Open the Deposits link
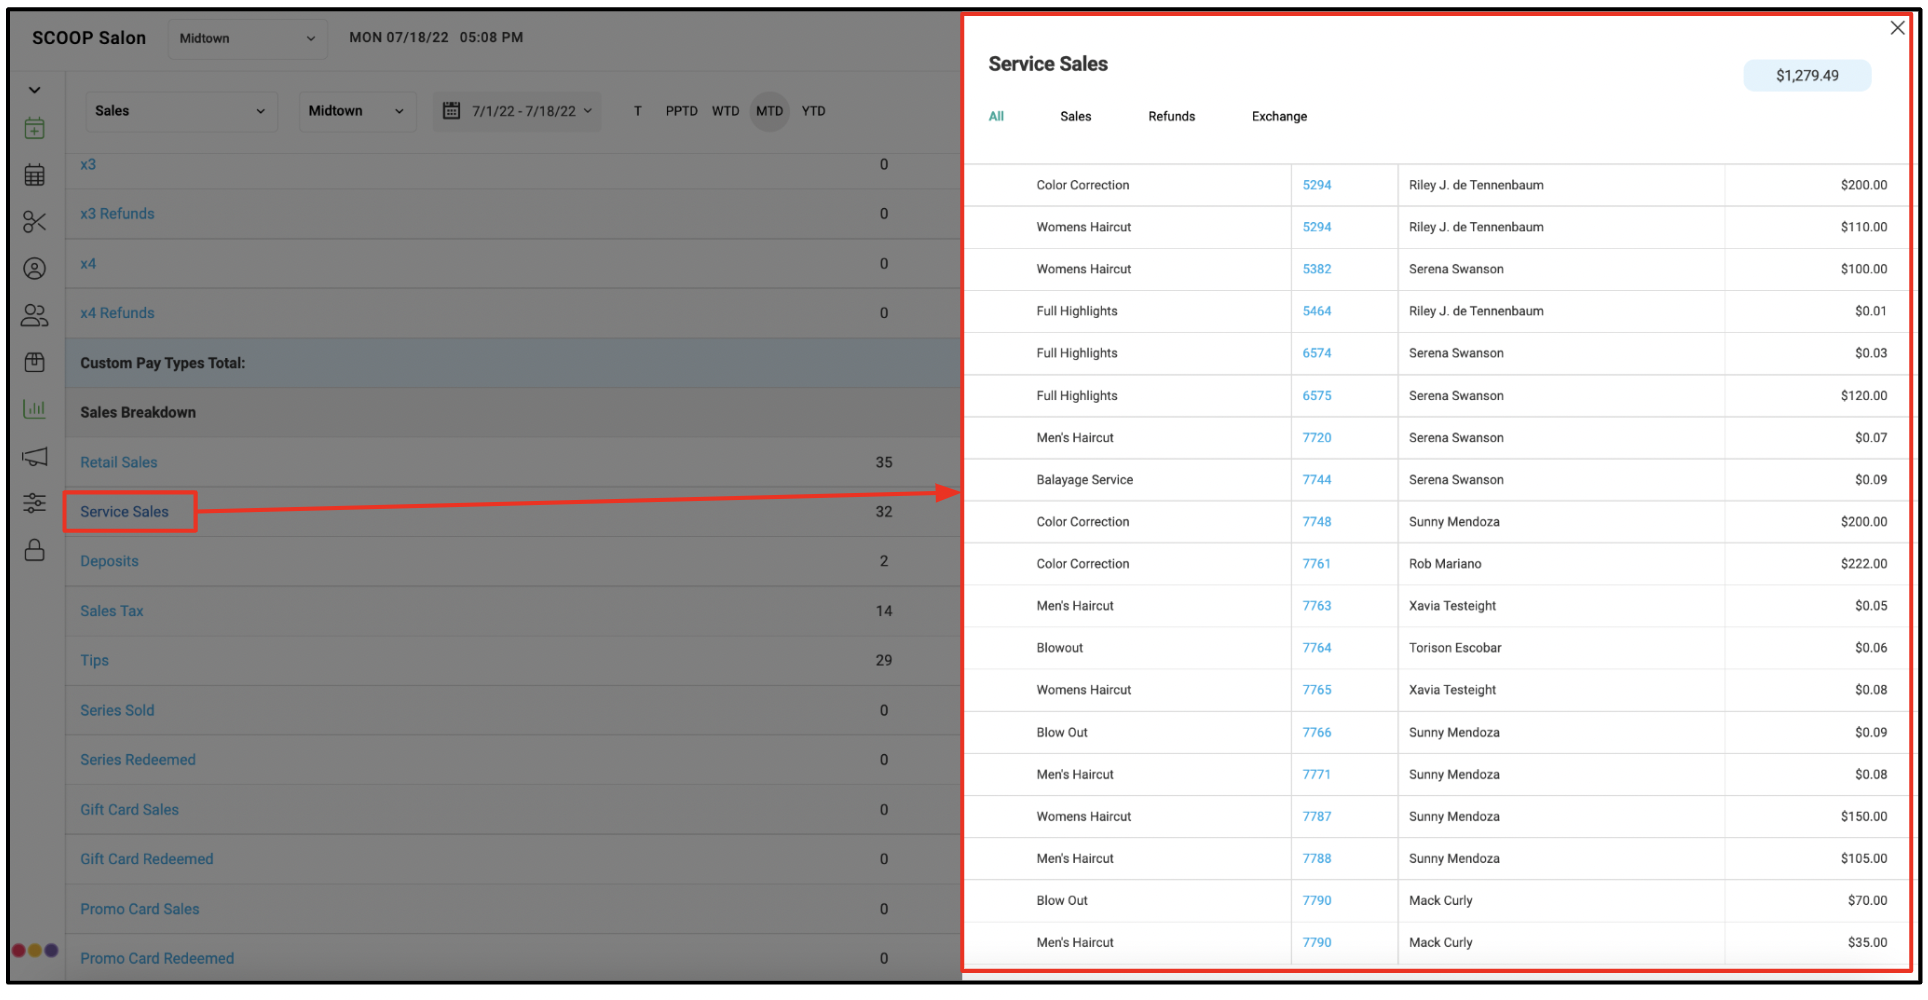Image resolution: width=1928 pixels, height=1000 pixels. click(109, 561)
